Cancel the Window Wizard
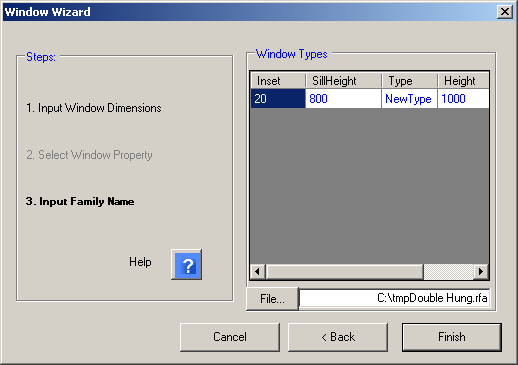 click(x=230, y=337)
